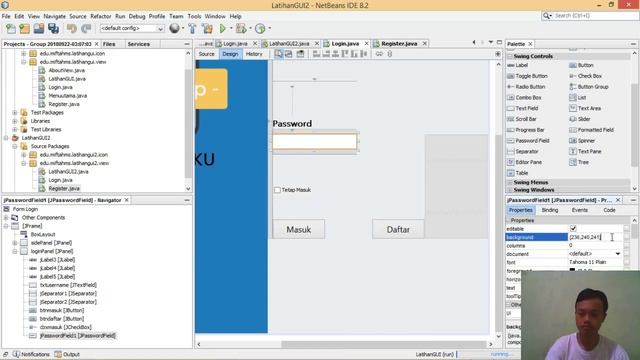Click the Save All toolbar icon

point(53,28)
